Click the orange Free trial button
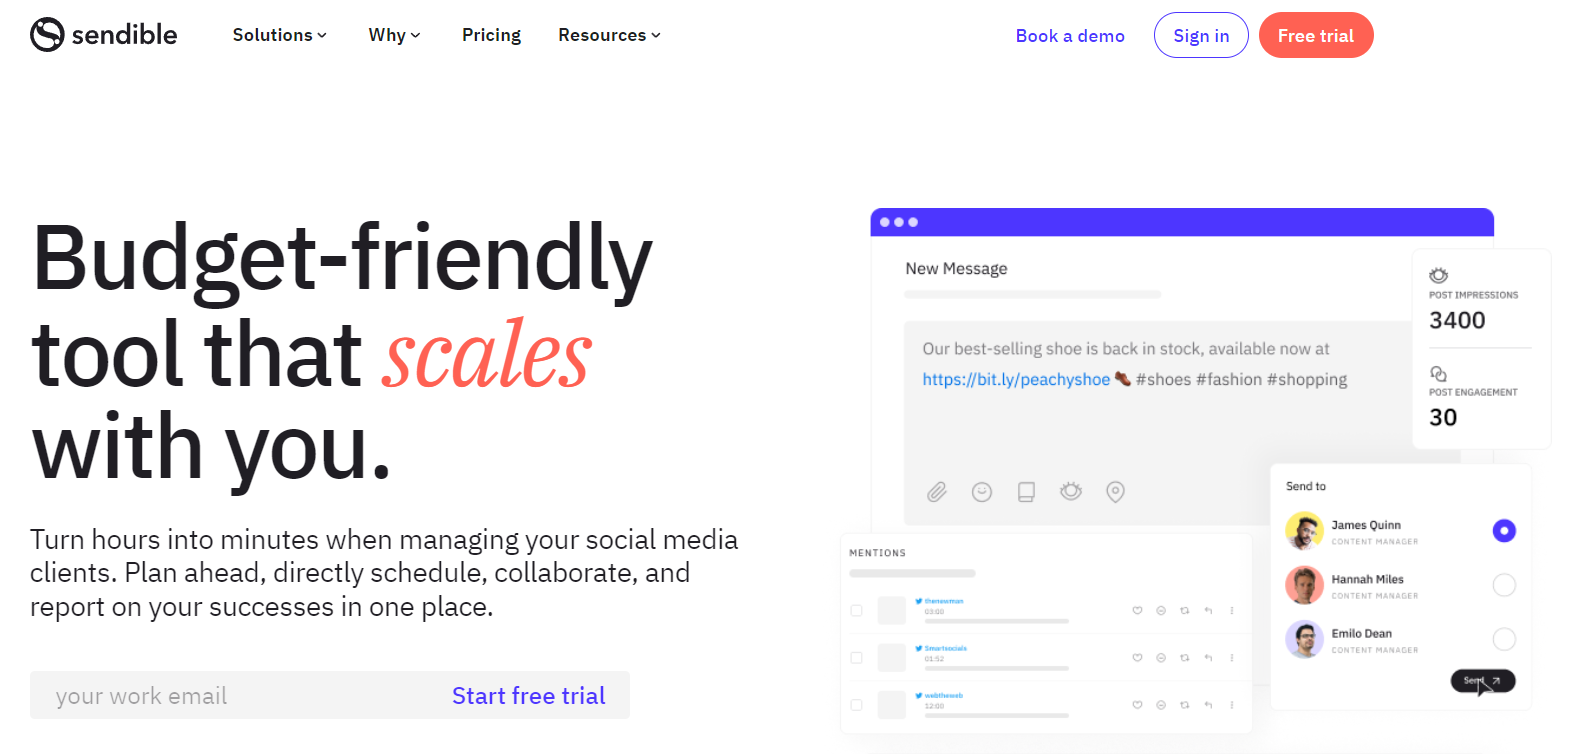Image resolution: width=1582 pixels, height=754 pixels. click(x=1316, y=35)
